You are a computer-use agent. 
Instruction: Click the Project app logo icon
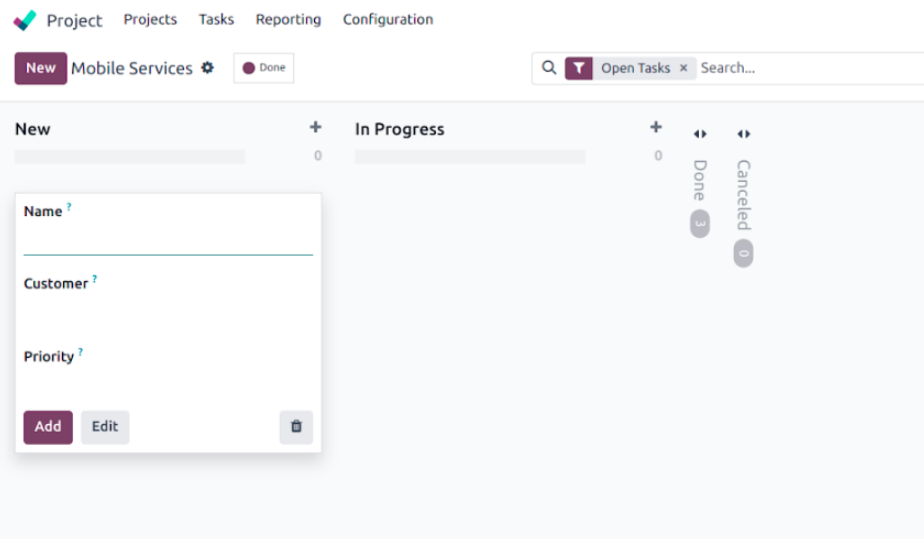click(25, 20)
